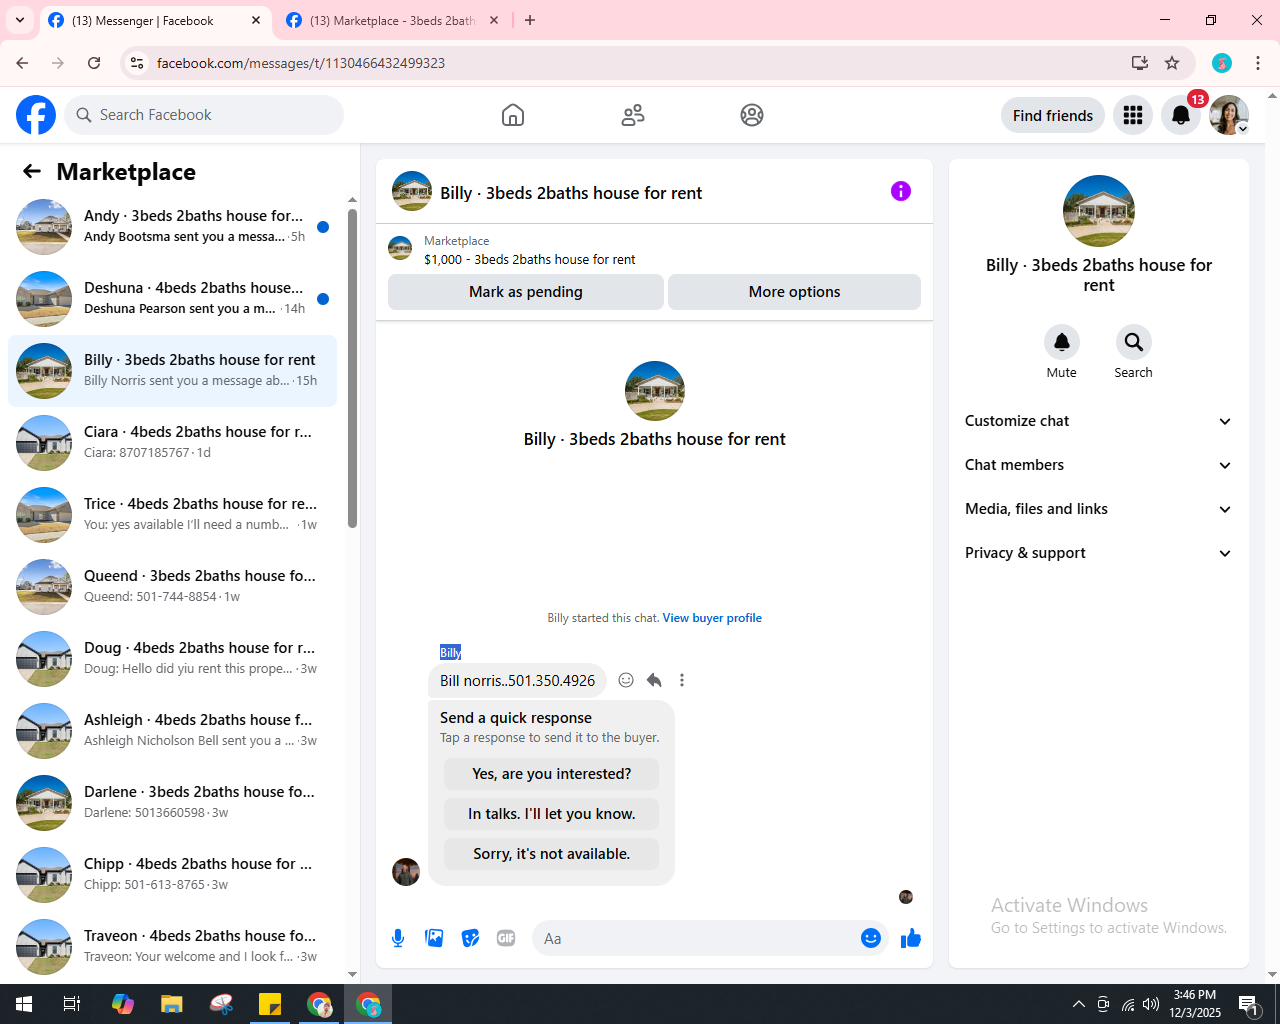Image resolution: width=1280 pixels, height=1024 pixels.
Task: Open Ciara 4beds 2baths conversation
Action: tap(172, 443)
